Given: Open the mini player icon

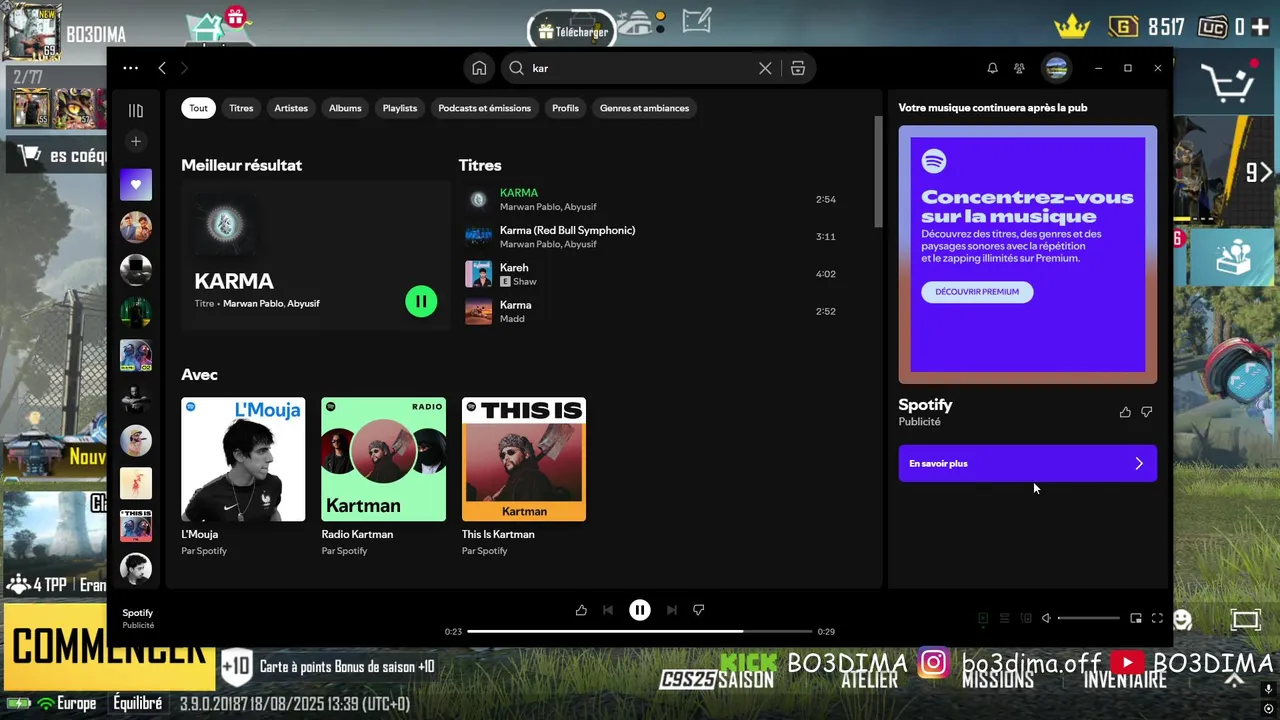Looking at the screenshot, I should [x=1136, y=618].
